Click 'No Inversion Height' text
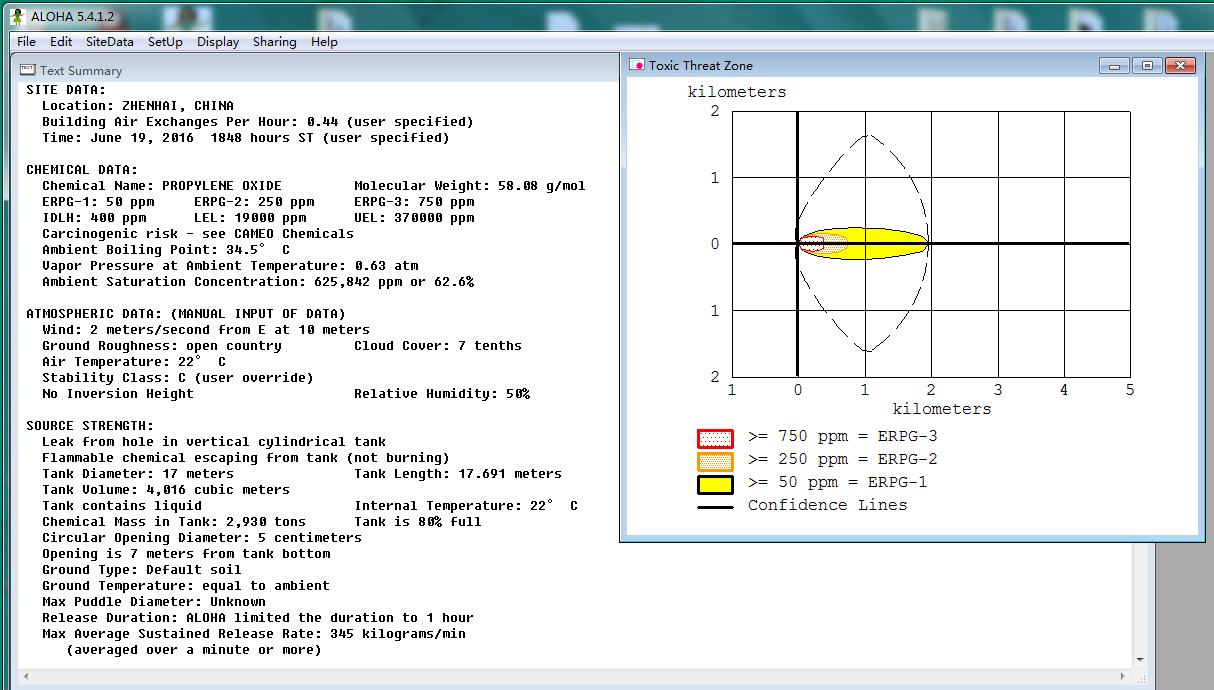The width and height of the screenshot is (1214, 690). pyautogui.click(x=118, y=394)
